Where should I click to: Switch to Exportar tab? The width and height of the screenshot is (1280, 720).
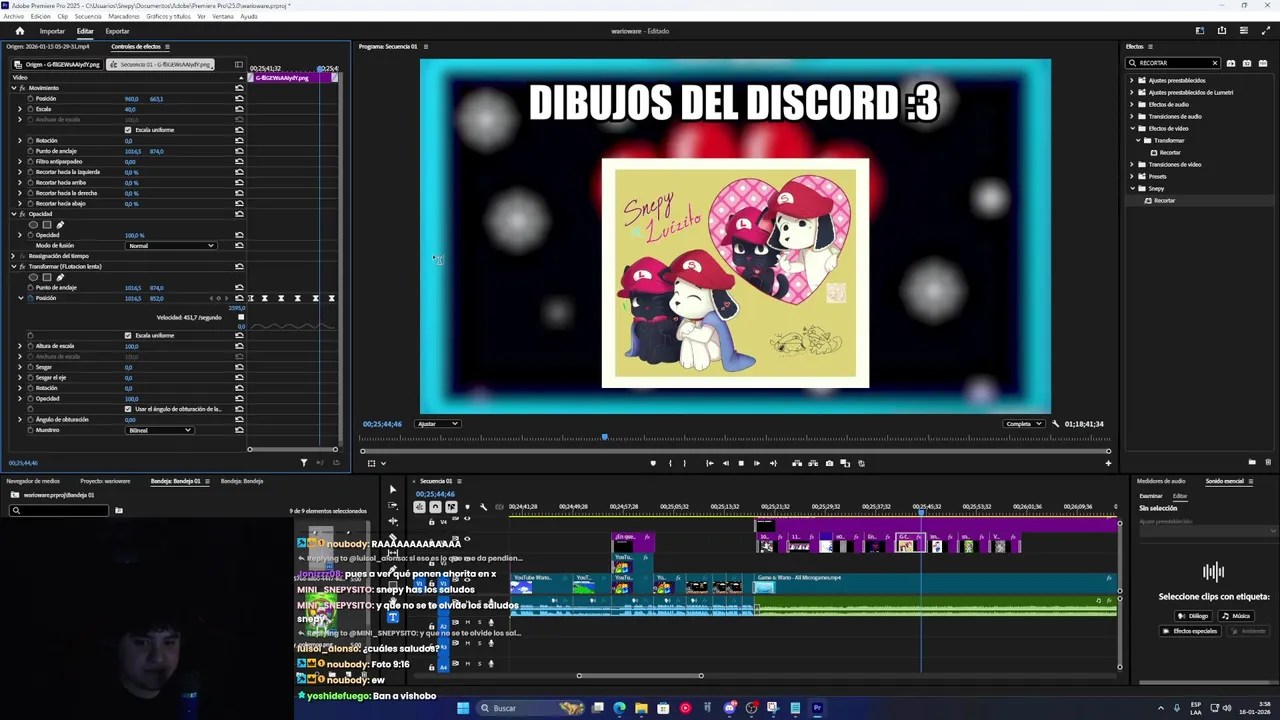click(x=117, y=31)
